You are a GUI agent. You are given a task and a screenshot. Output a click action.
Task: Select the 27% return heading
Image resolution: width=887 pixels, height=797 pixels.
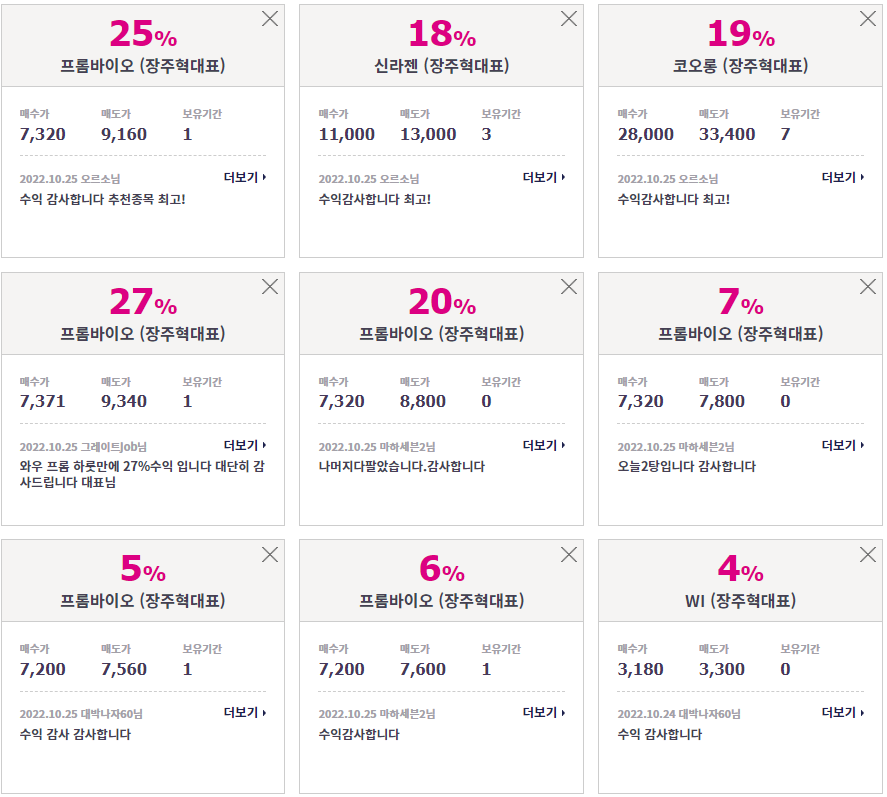(x=143, y=301)
